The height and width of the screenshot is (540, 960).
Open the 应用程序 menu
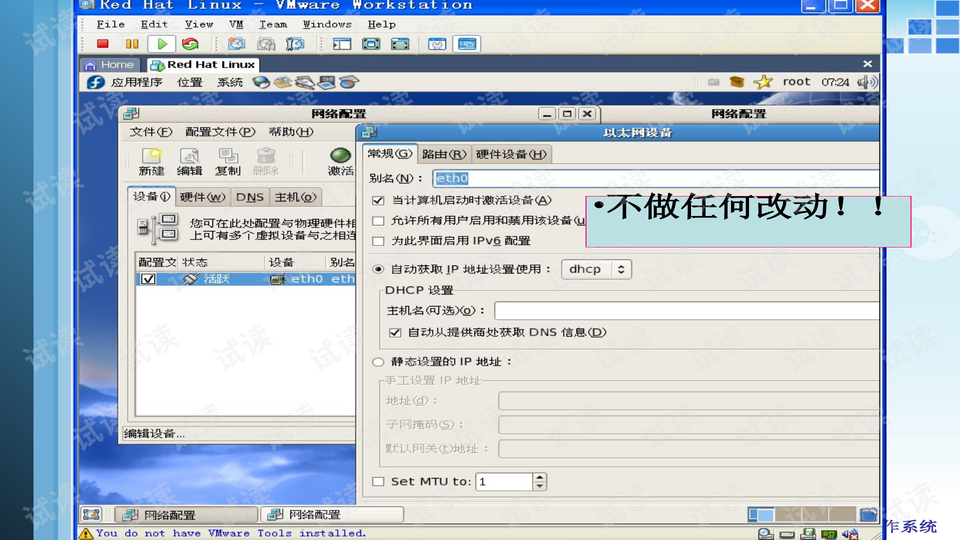[137, 82]
